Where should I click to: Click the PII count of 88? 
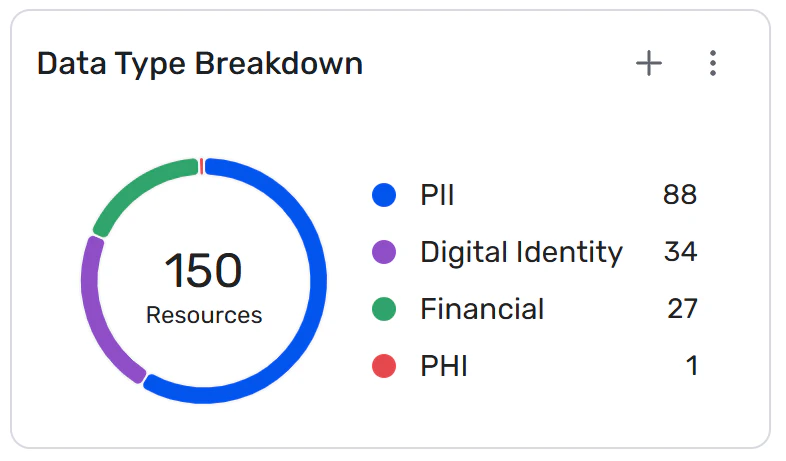pyautogui.click(x=680, y=195)
